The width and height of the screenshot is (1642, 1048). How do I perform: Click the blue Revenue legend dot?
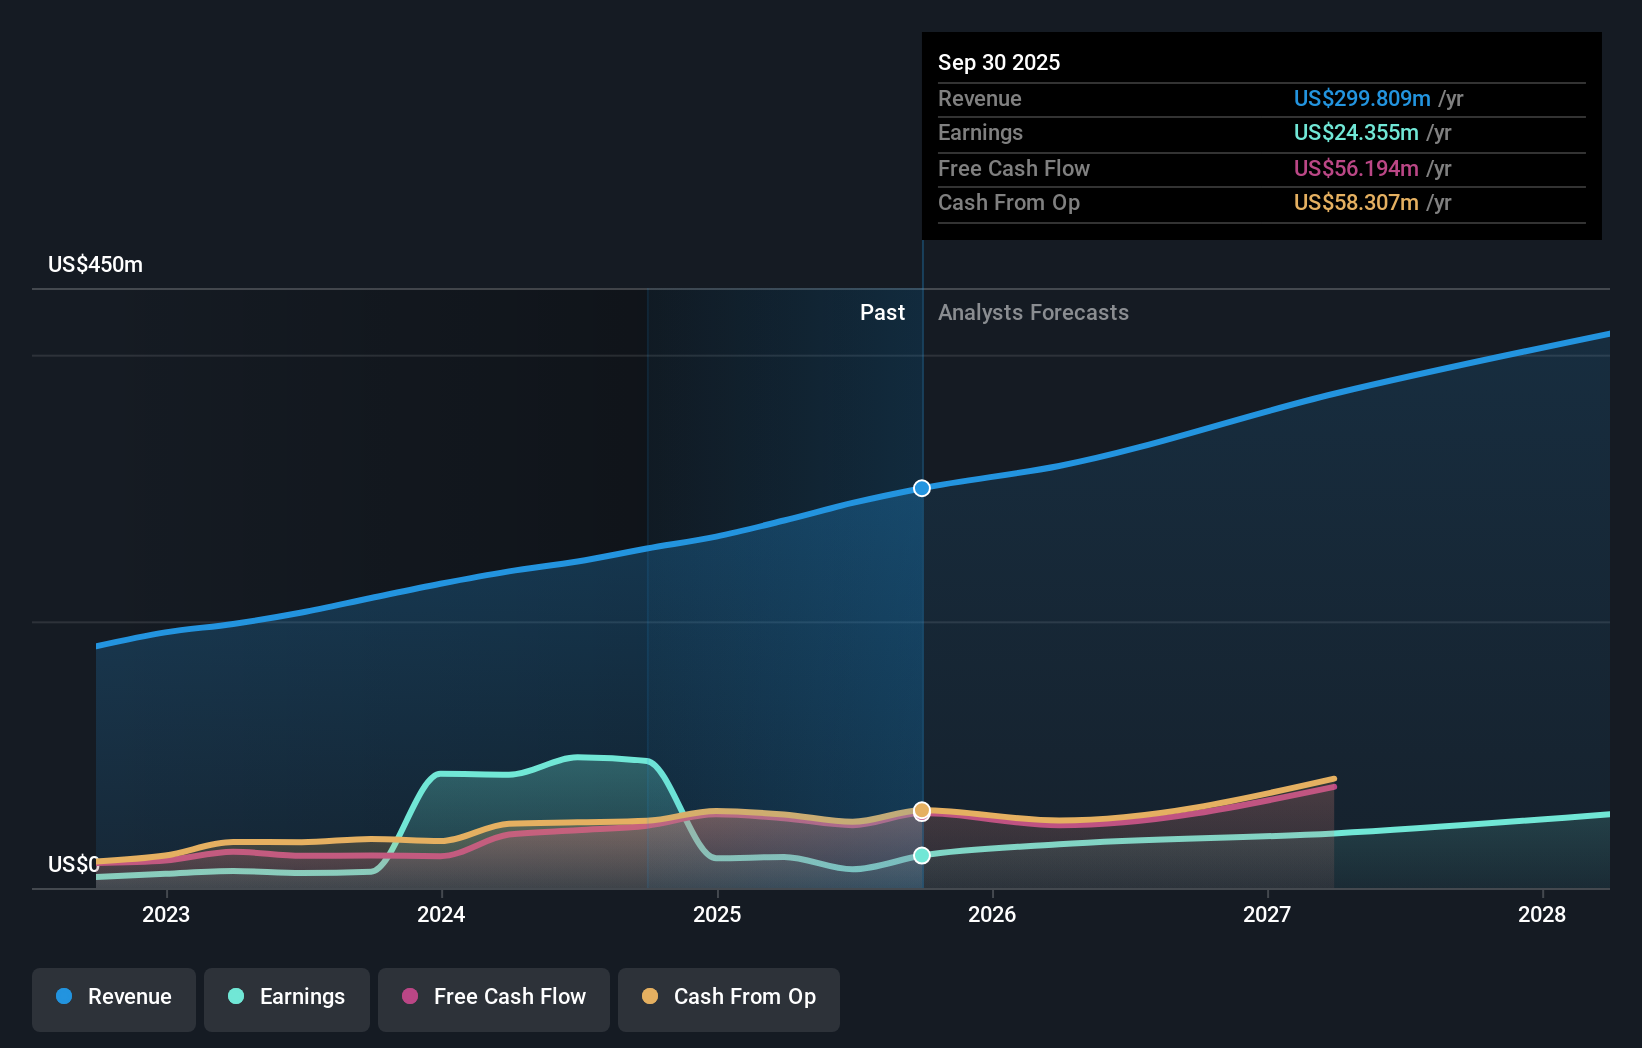[62, 997]
